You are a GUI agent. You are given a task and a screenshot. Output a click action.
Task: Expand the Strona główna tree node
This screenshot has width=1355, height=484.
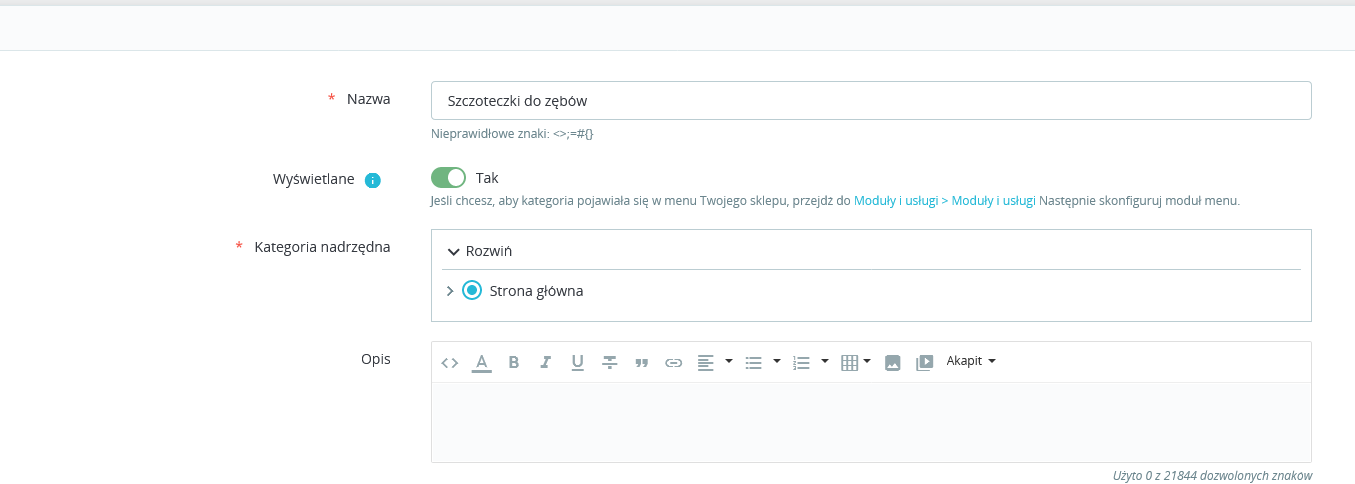pos(450,291)
